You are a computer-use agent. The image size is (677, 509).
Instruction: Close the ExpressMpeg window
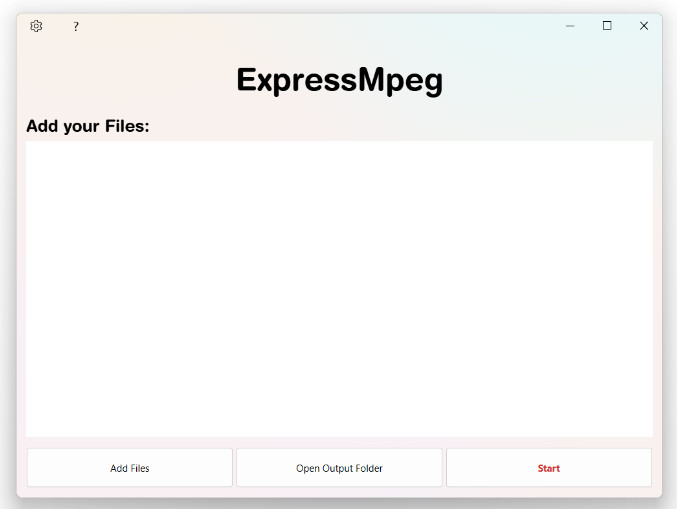[x=644, y=26]
